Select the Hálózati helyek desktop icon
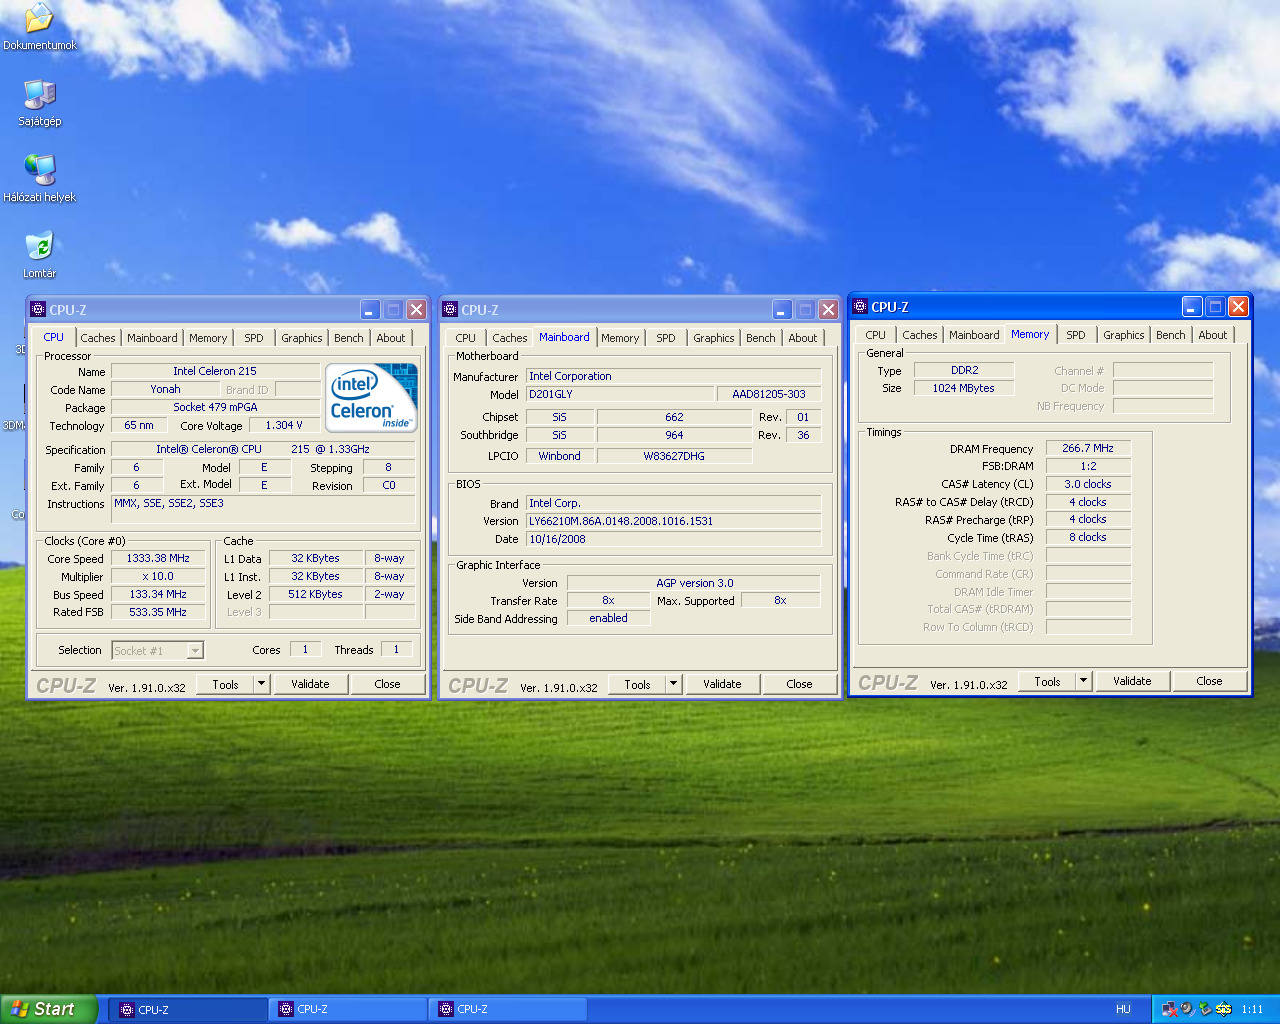Image resolution: width=1280 pixels, height=1024 pixels. click(39, 171)
